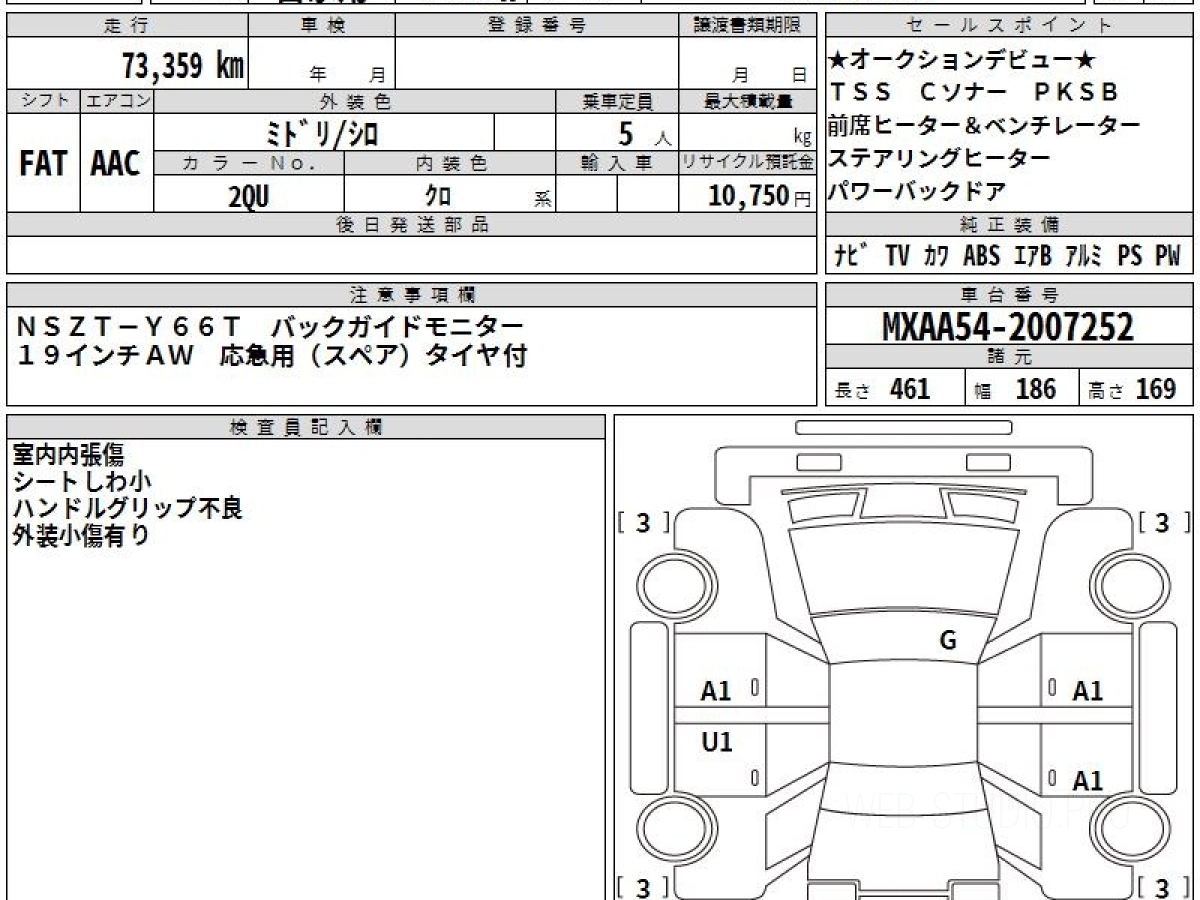
Task: Click the 純正装備 header
Action: 1010,224
